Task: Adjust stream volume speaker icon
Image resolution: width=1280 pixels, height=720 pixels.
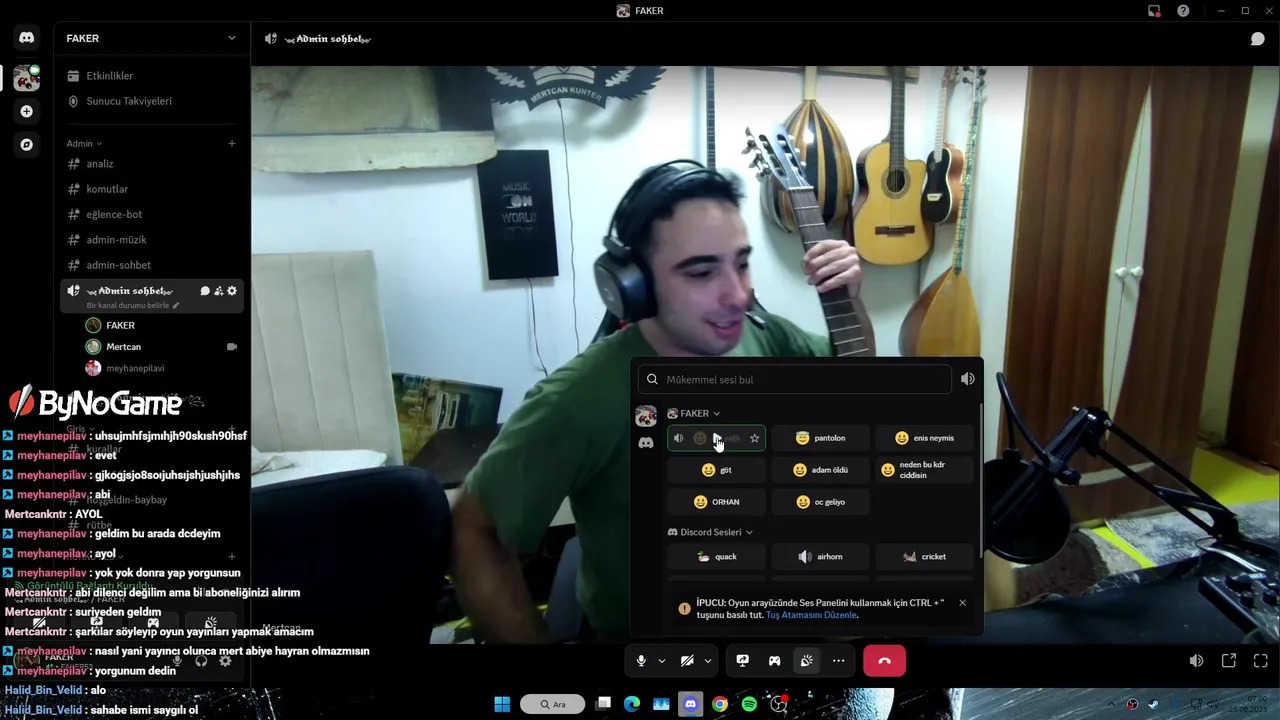Action: click(x=1196, y=661)
